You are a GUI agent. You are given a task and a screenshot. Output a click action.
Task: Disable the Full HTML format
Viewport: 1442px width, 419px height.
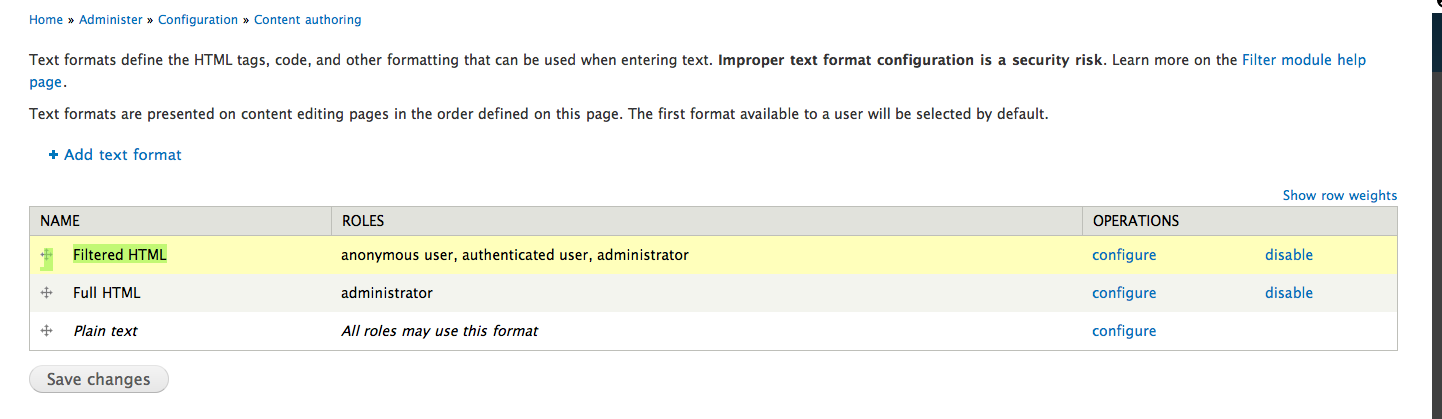click(1288, 293)
